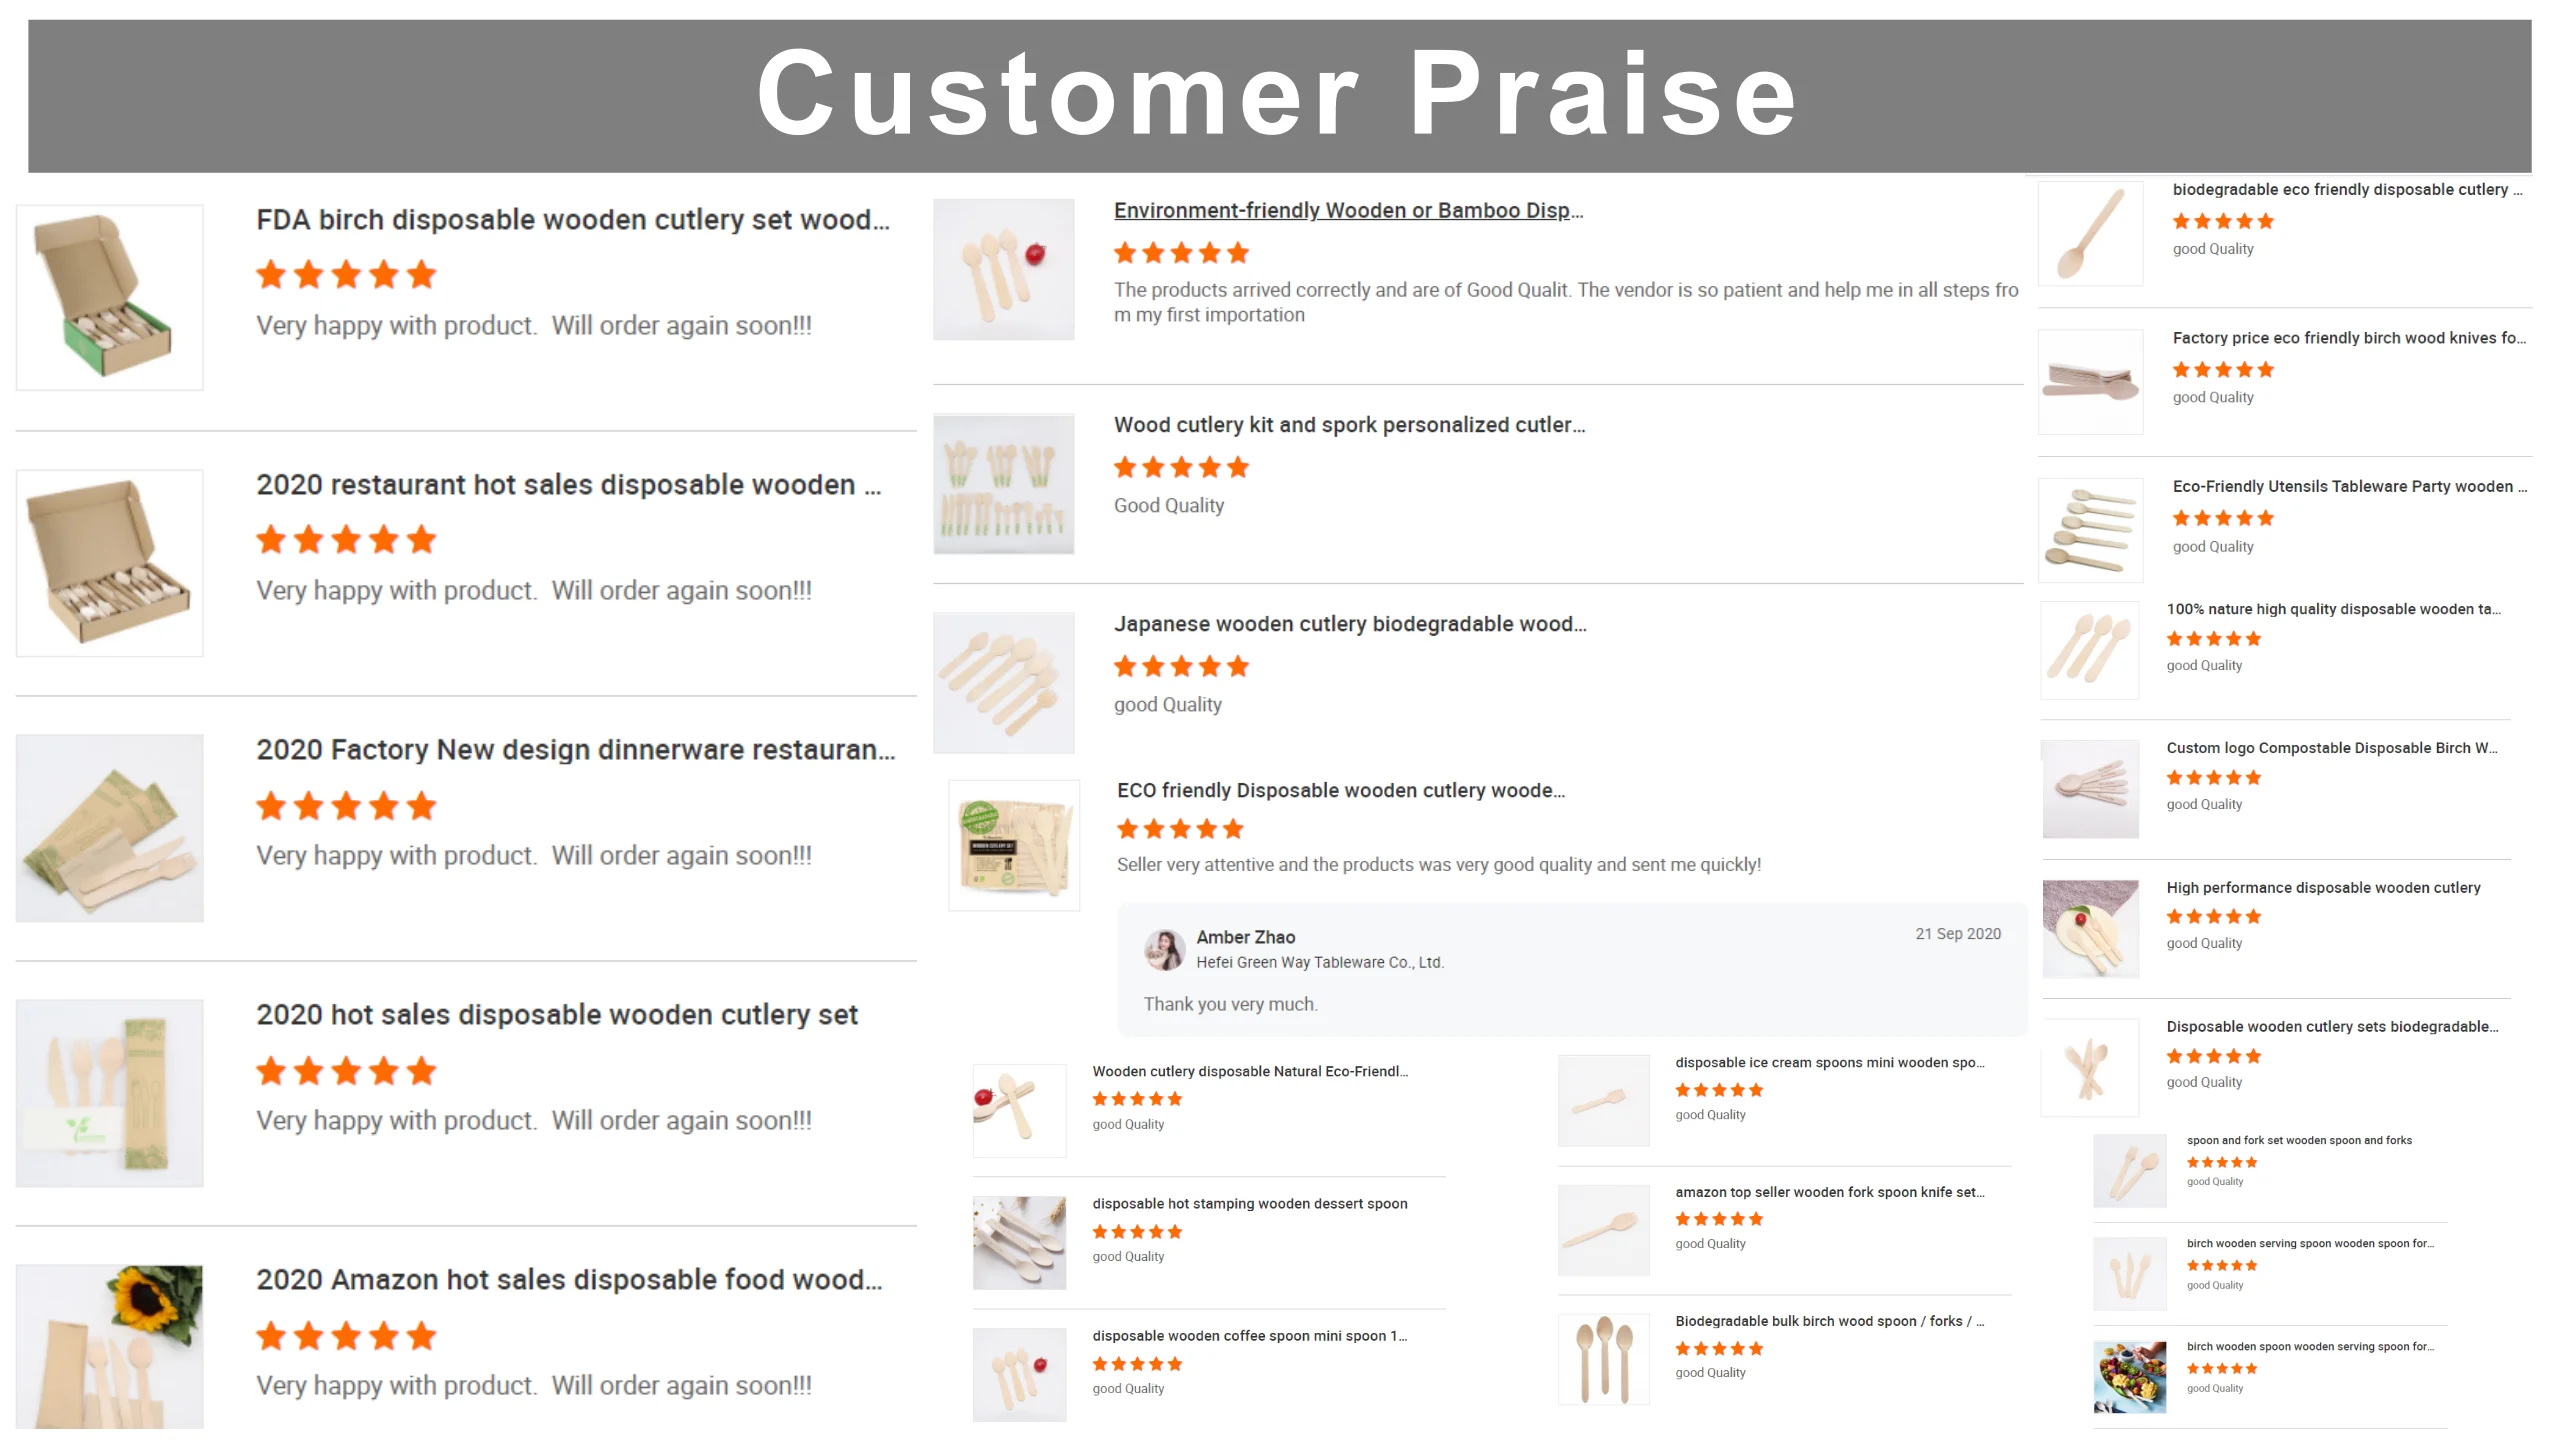Click Amber Zhao's profile avatar
Image resolution: width=2560 pixels, height=1440 pixels.
tap(1164, 949)
